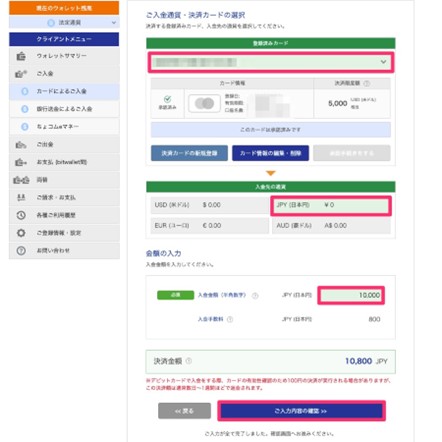Click help icon beside 入金手数料
The height and width of the screenshot is (442, 442).
tap(230, 319)
